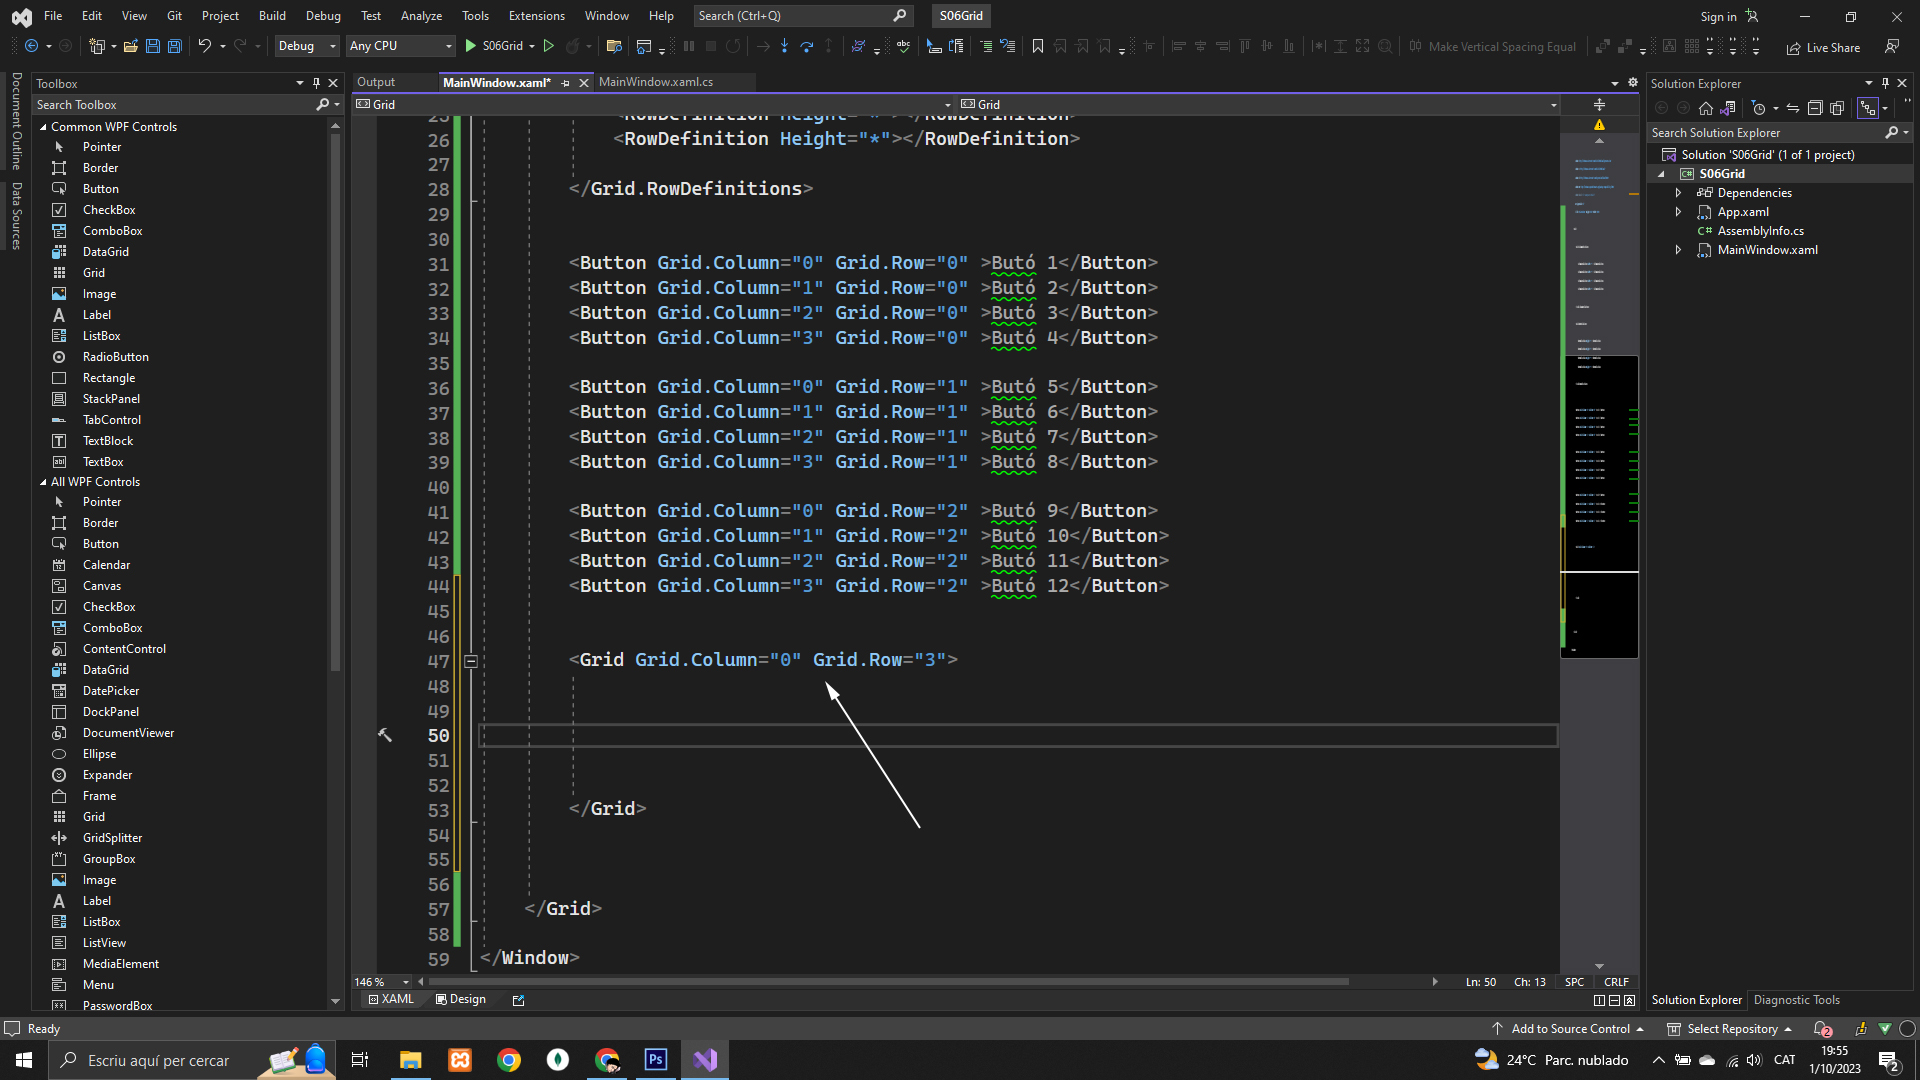The height and width of the screenshot is (1080, 1920).
Task: Collapse Common WPF Controls section
Action: click(43, 127)
